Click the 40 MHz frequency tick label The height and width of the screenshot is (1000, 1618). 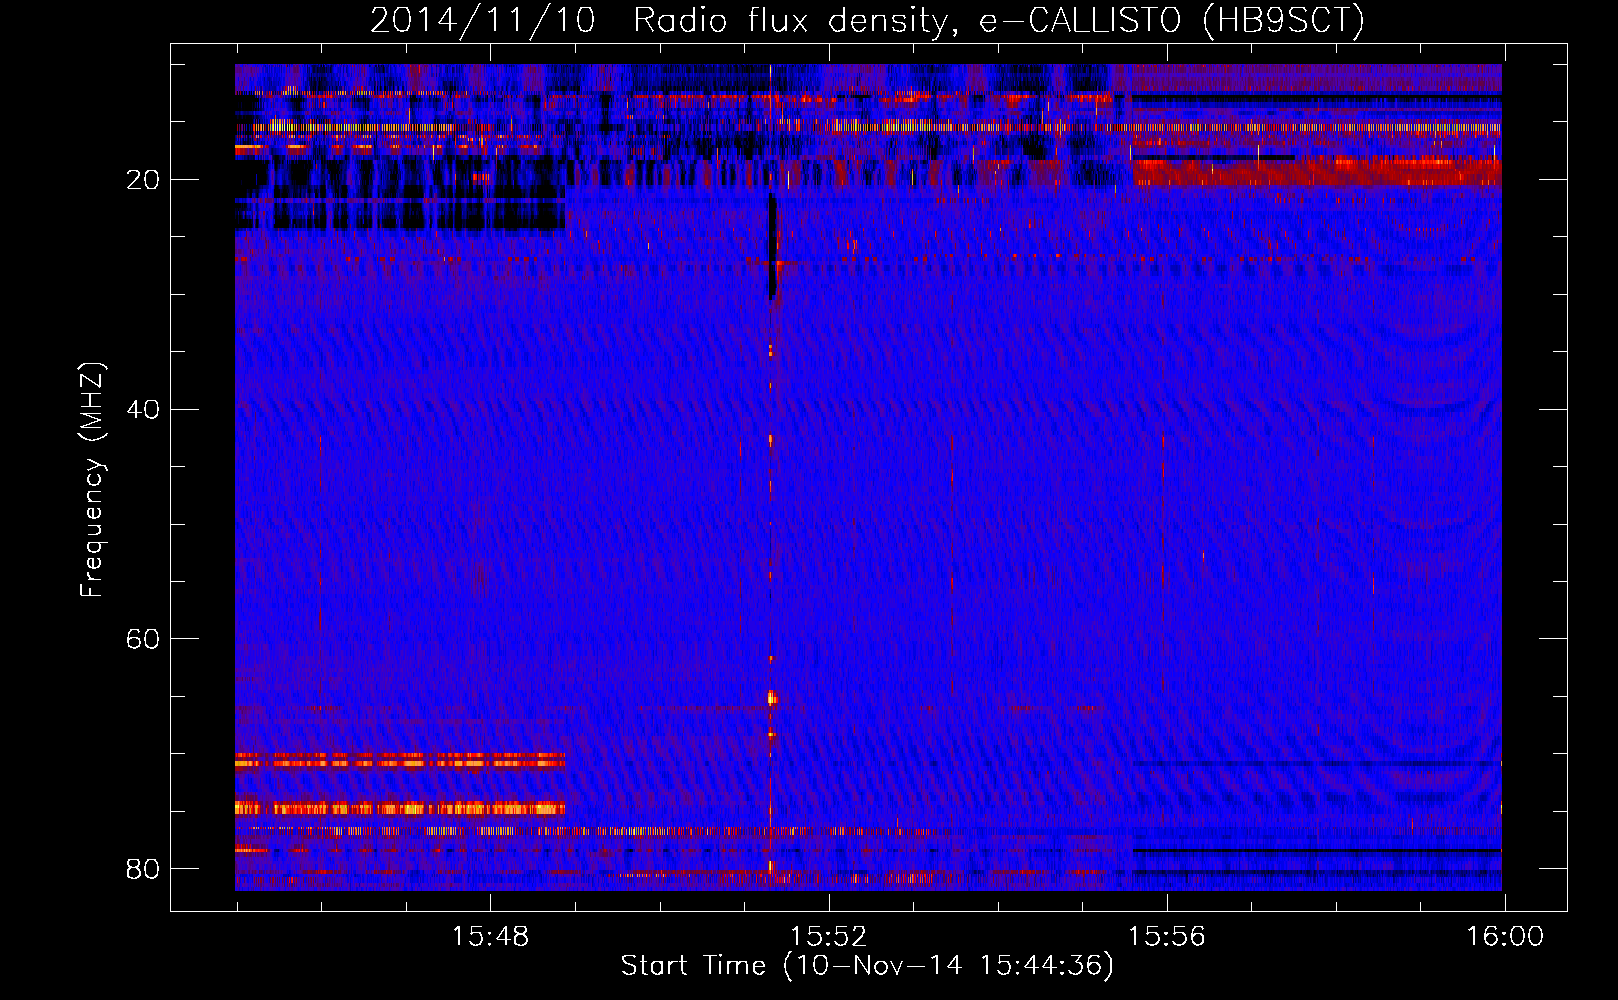[x=144, y=409]
